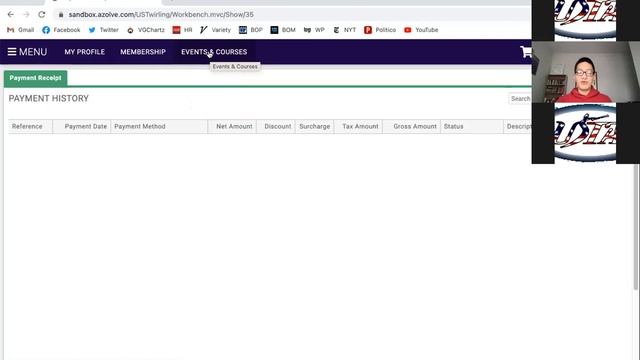Click the PAYMENT HISTORY heading

pos(49,98)
